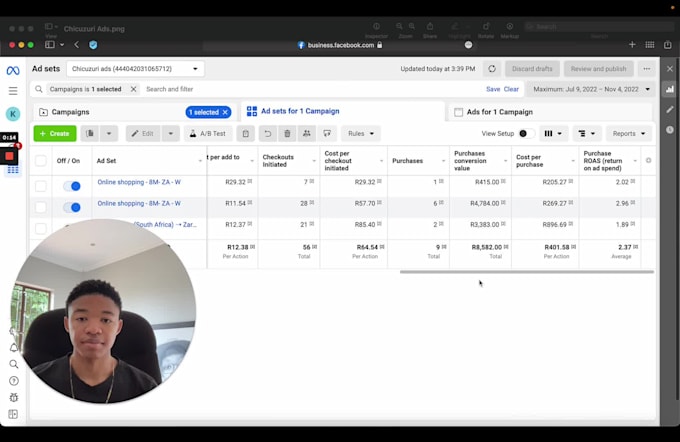
Task: Click the horizontal table scrollbar
Action: point(526,272)
